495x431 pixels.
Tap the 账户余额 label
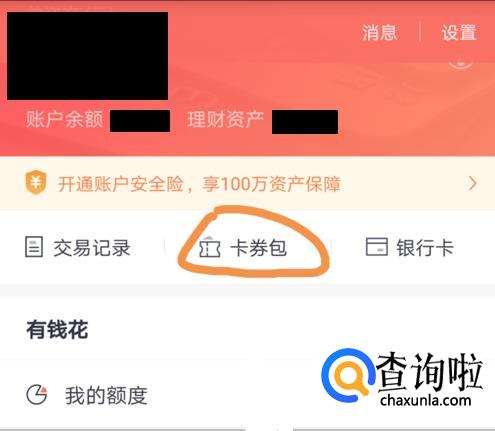64,119
